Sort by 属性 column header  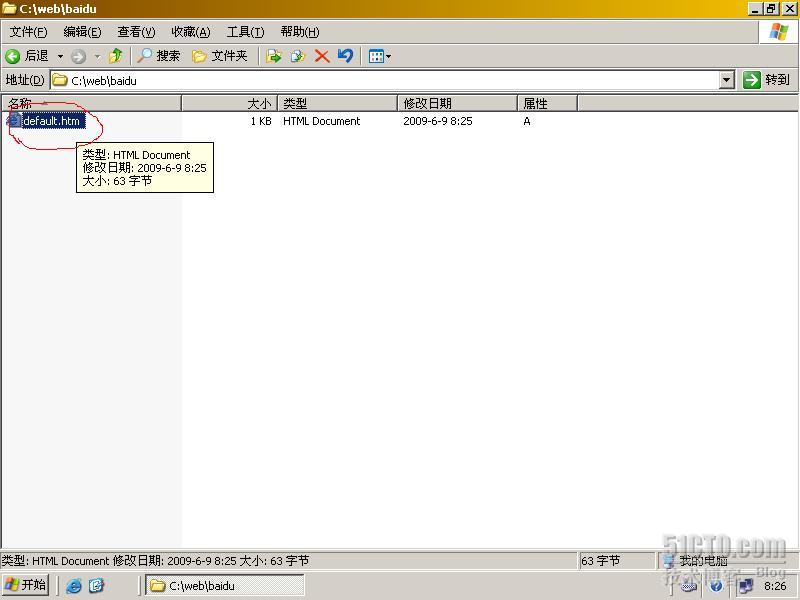click(x=547, y=104)
